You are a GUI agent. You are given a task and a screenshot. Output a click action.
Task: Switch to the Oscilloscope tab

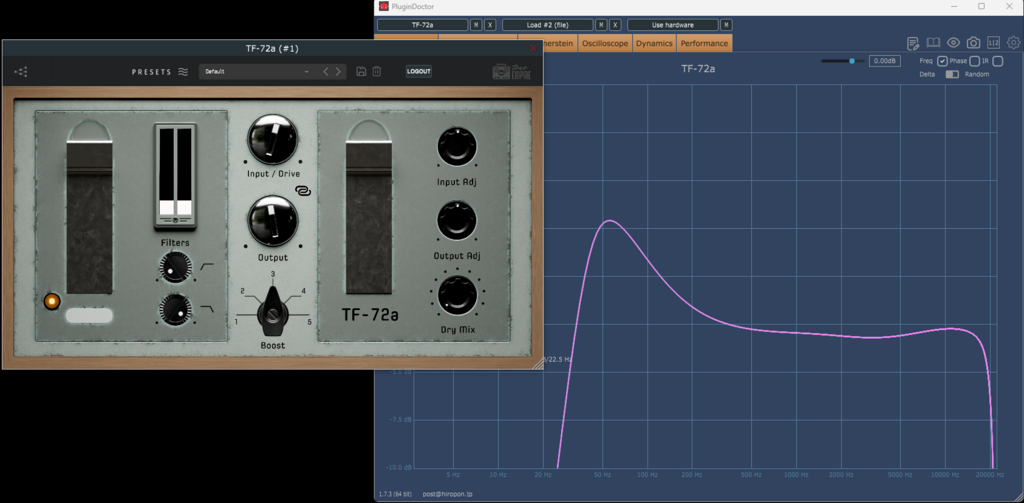click(605, 43)
